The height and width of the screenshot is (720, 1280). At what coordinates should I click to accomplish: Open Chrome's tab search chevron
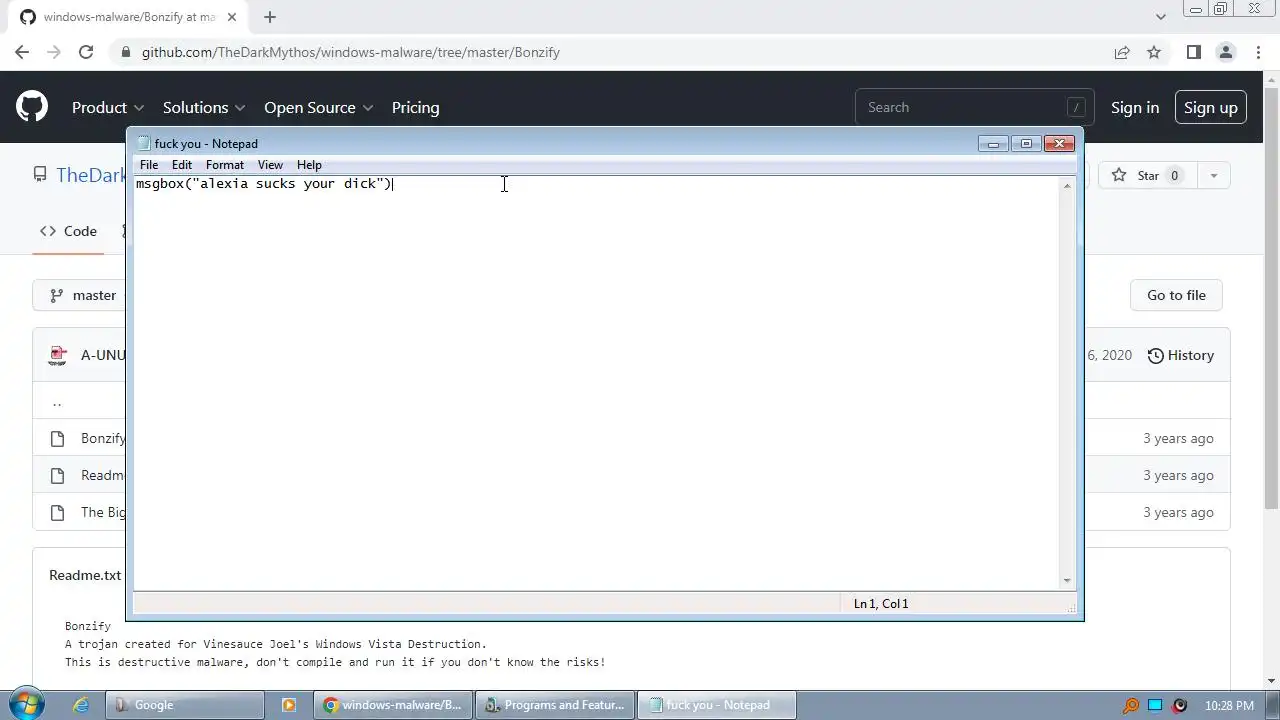[x=1160, y=17]
